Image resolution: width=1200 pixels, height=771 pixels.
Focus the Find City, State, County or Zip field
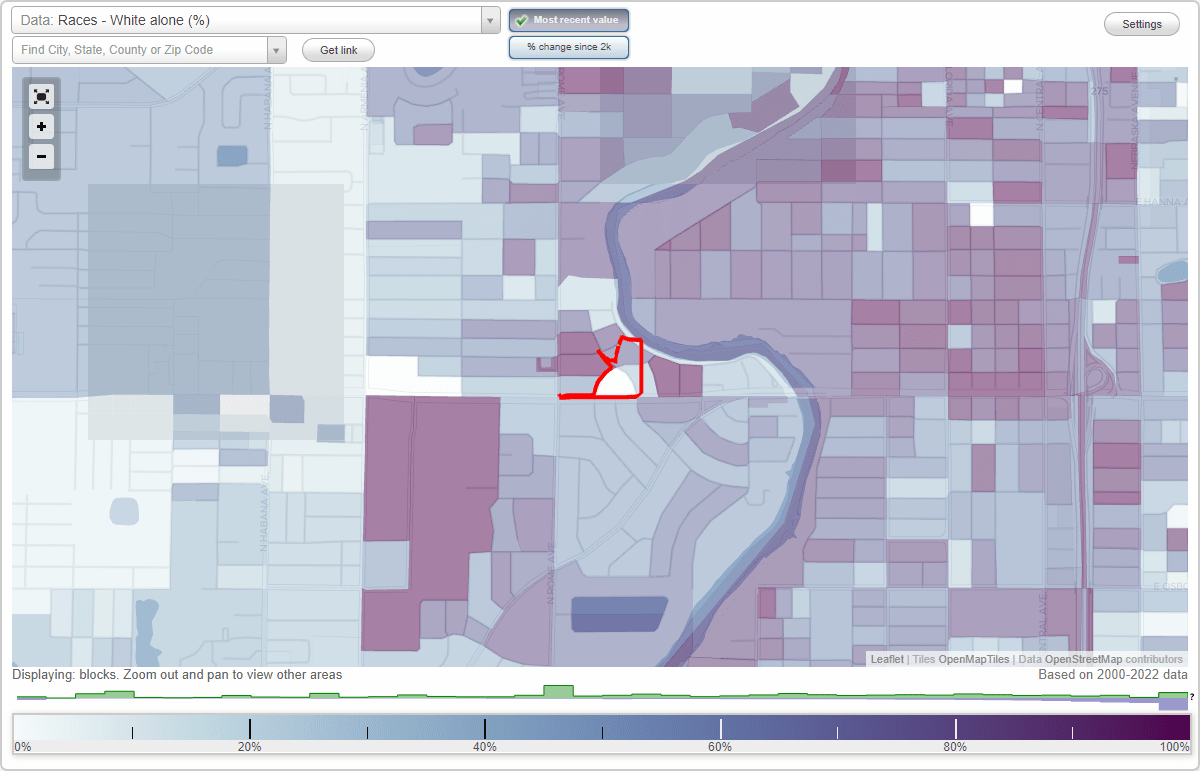tap(140, 50)
